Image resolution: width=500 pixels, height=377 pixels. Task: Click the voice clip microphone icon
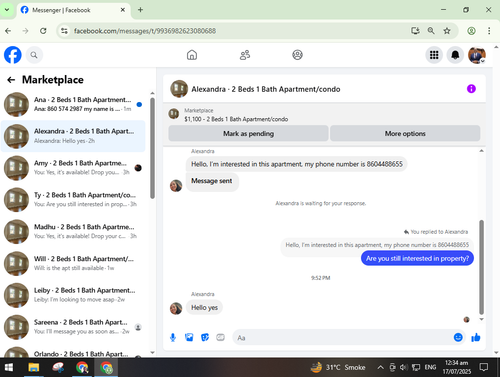click(173, 338)
